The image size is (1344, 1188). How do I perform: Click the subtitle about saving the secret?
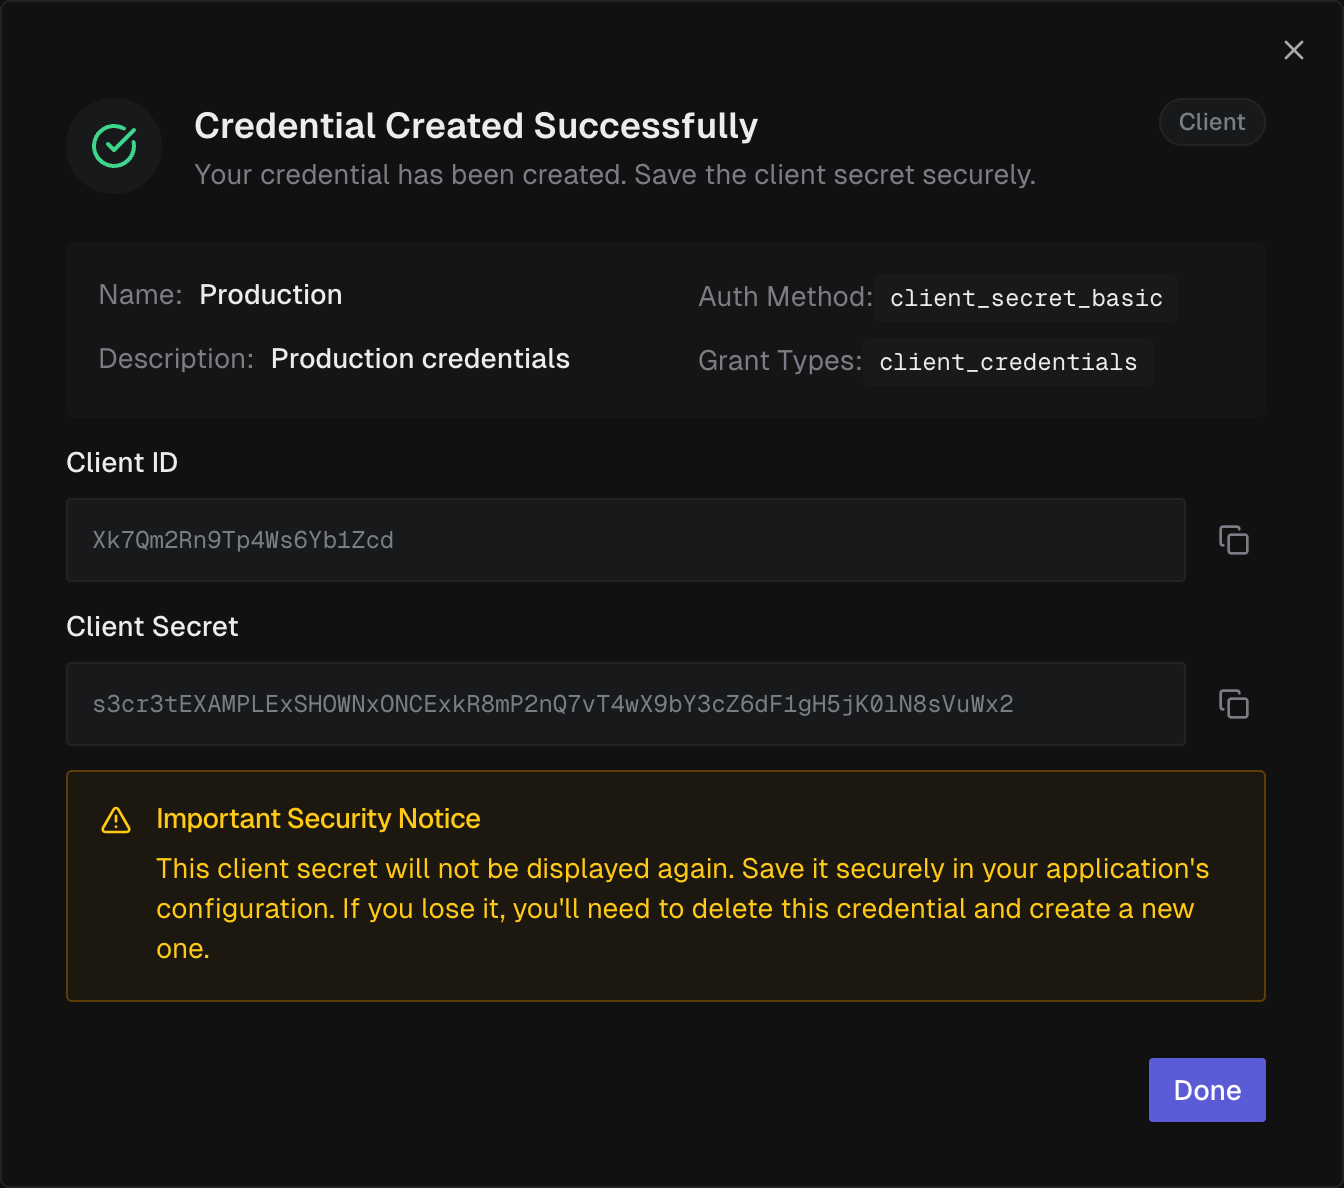[x=615, y=175]
